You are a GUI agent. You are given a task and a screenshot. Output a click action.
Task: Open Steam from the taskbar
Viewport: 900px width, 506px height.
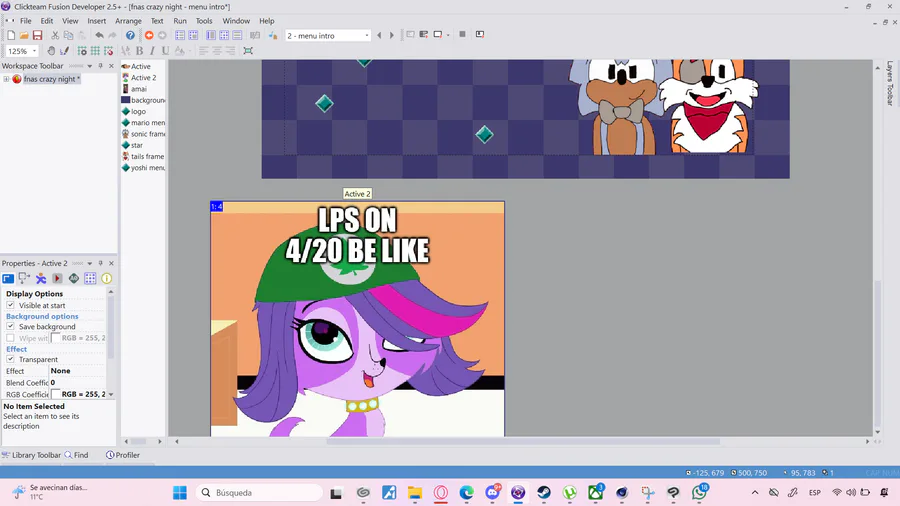[544, 493]
